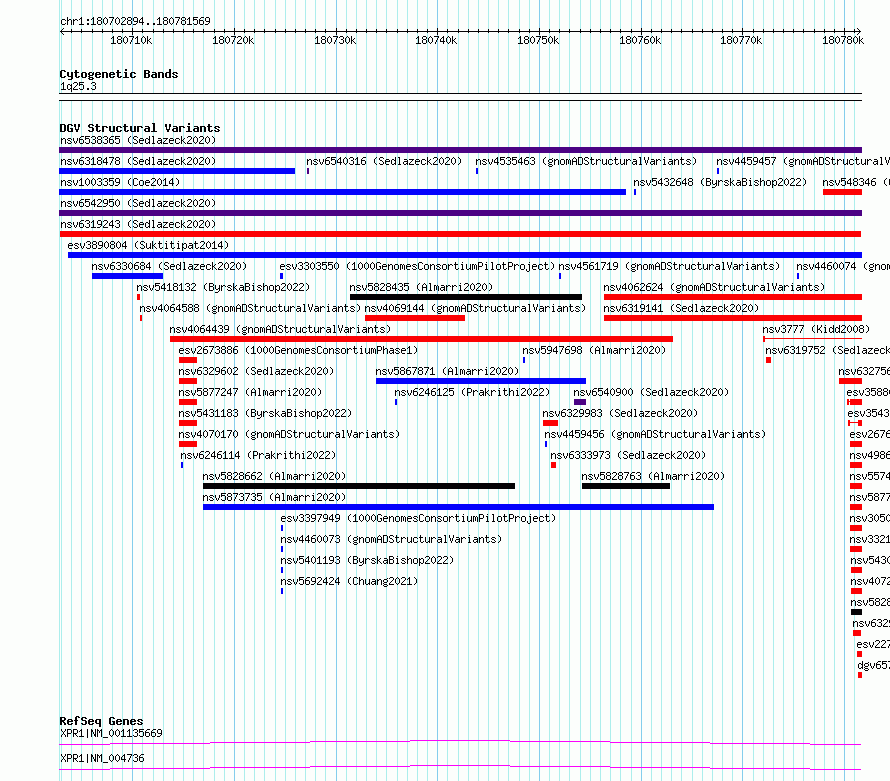Select the nsv5828435 (Almarri2020) black bar
Image resolution: width=890 pixels, height=781 pixels.
[466, 297]
